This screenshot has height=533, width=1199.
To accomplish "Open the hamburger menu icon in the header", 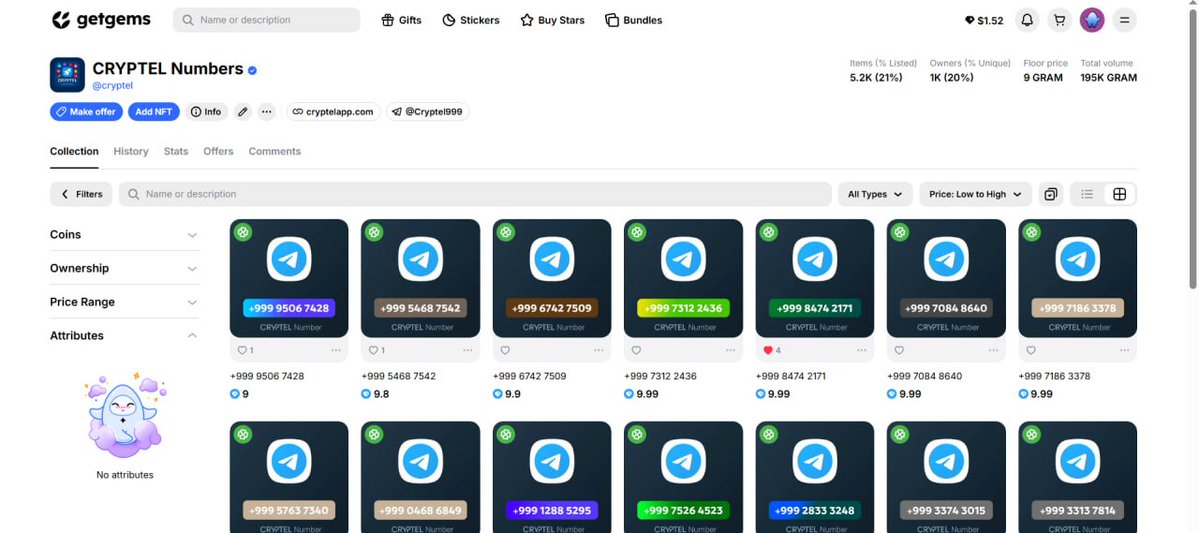I will [1124, 20].
